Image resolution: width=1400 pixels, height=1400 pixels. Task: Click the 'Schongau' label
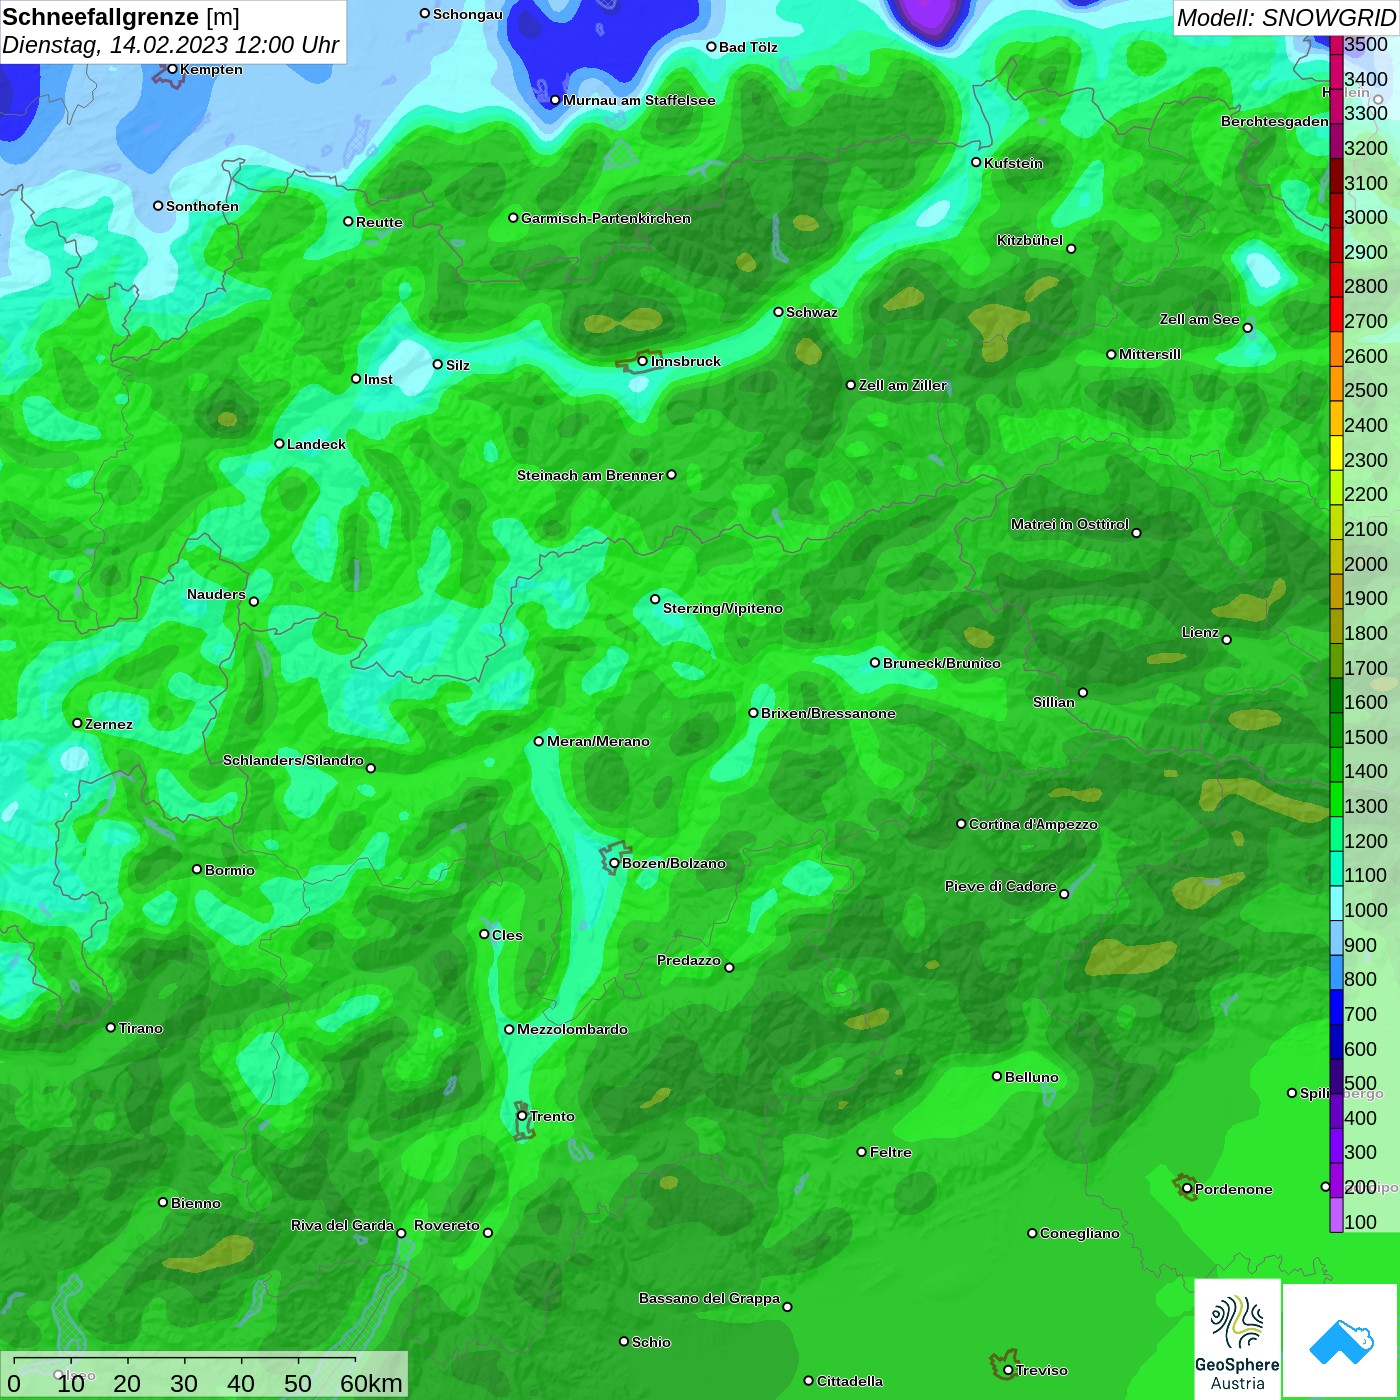[x=468, y=14]
